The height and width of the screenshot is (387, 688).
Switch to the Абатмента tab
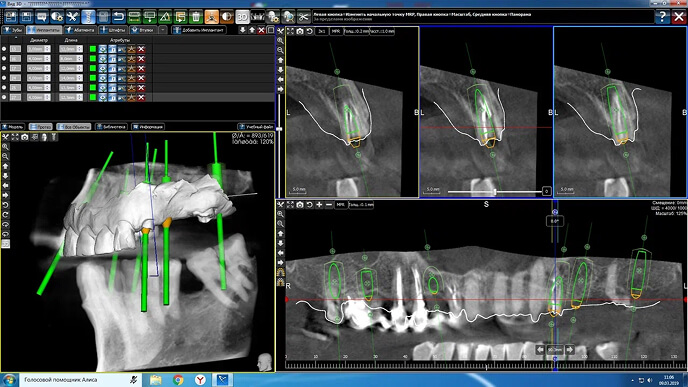[80, 30]
